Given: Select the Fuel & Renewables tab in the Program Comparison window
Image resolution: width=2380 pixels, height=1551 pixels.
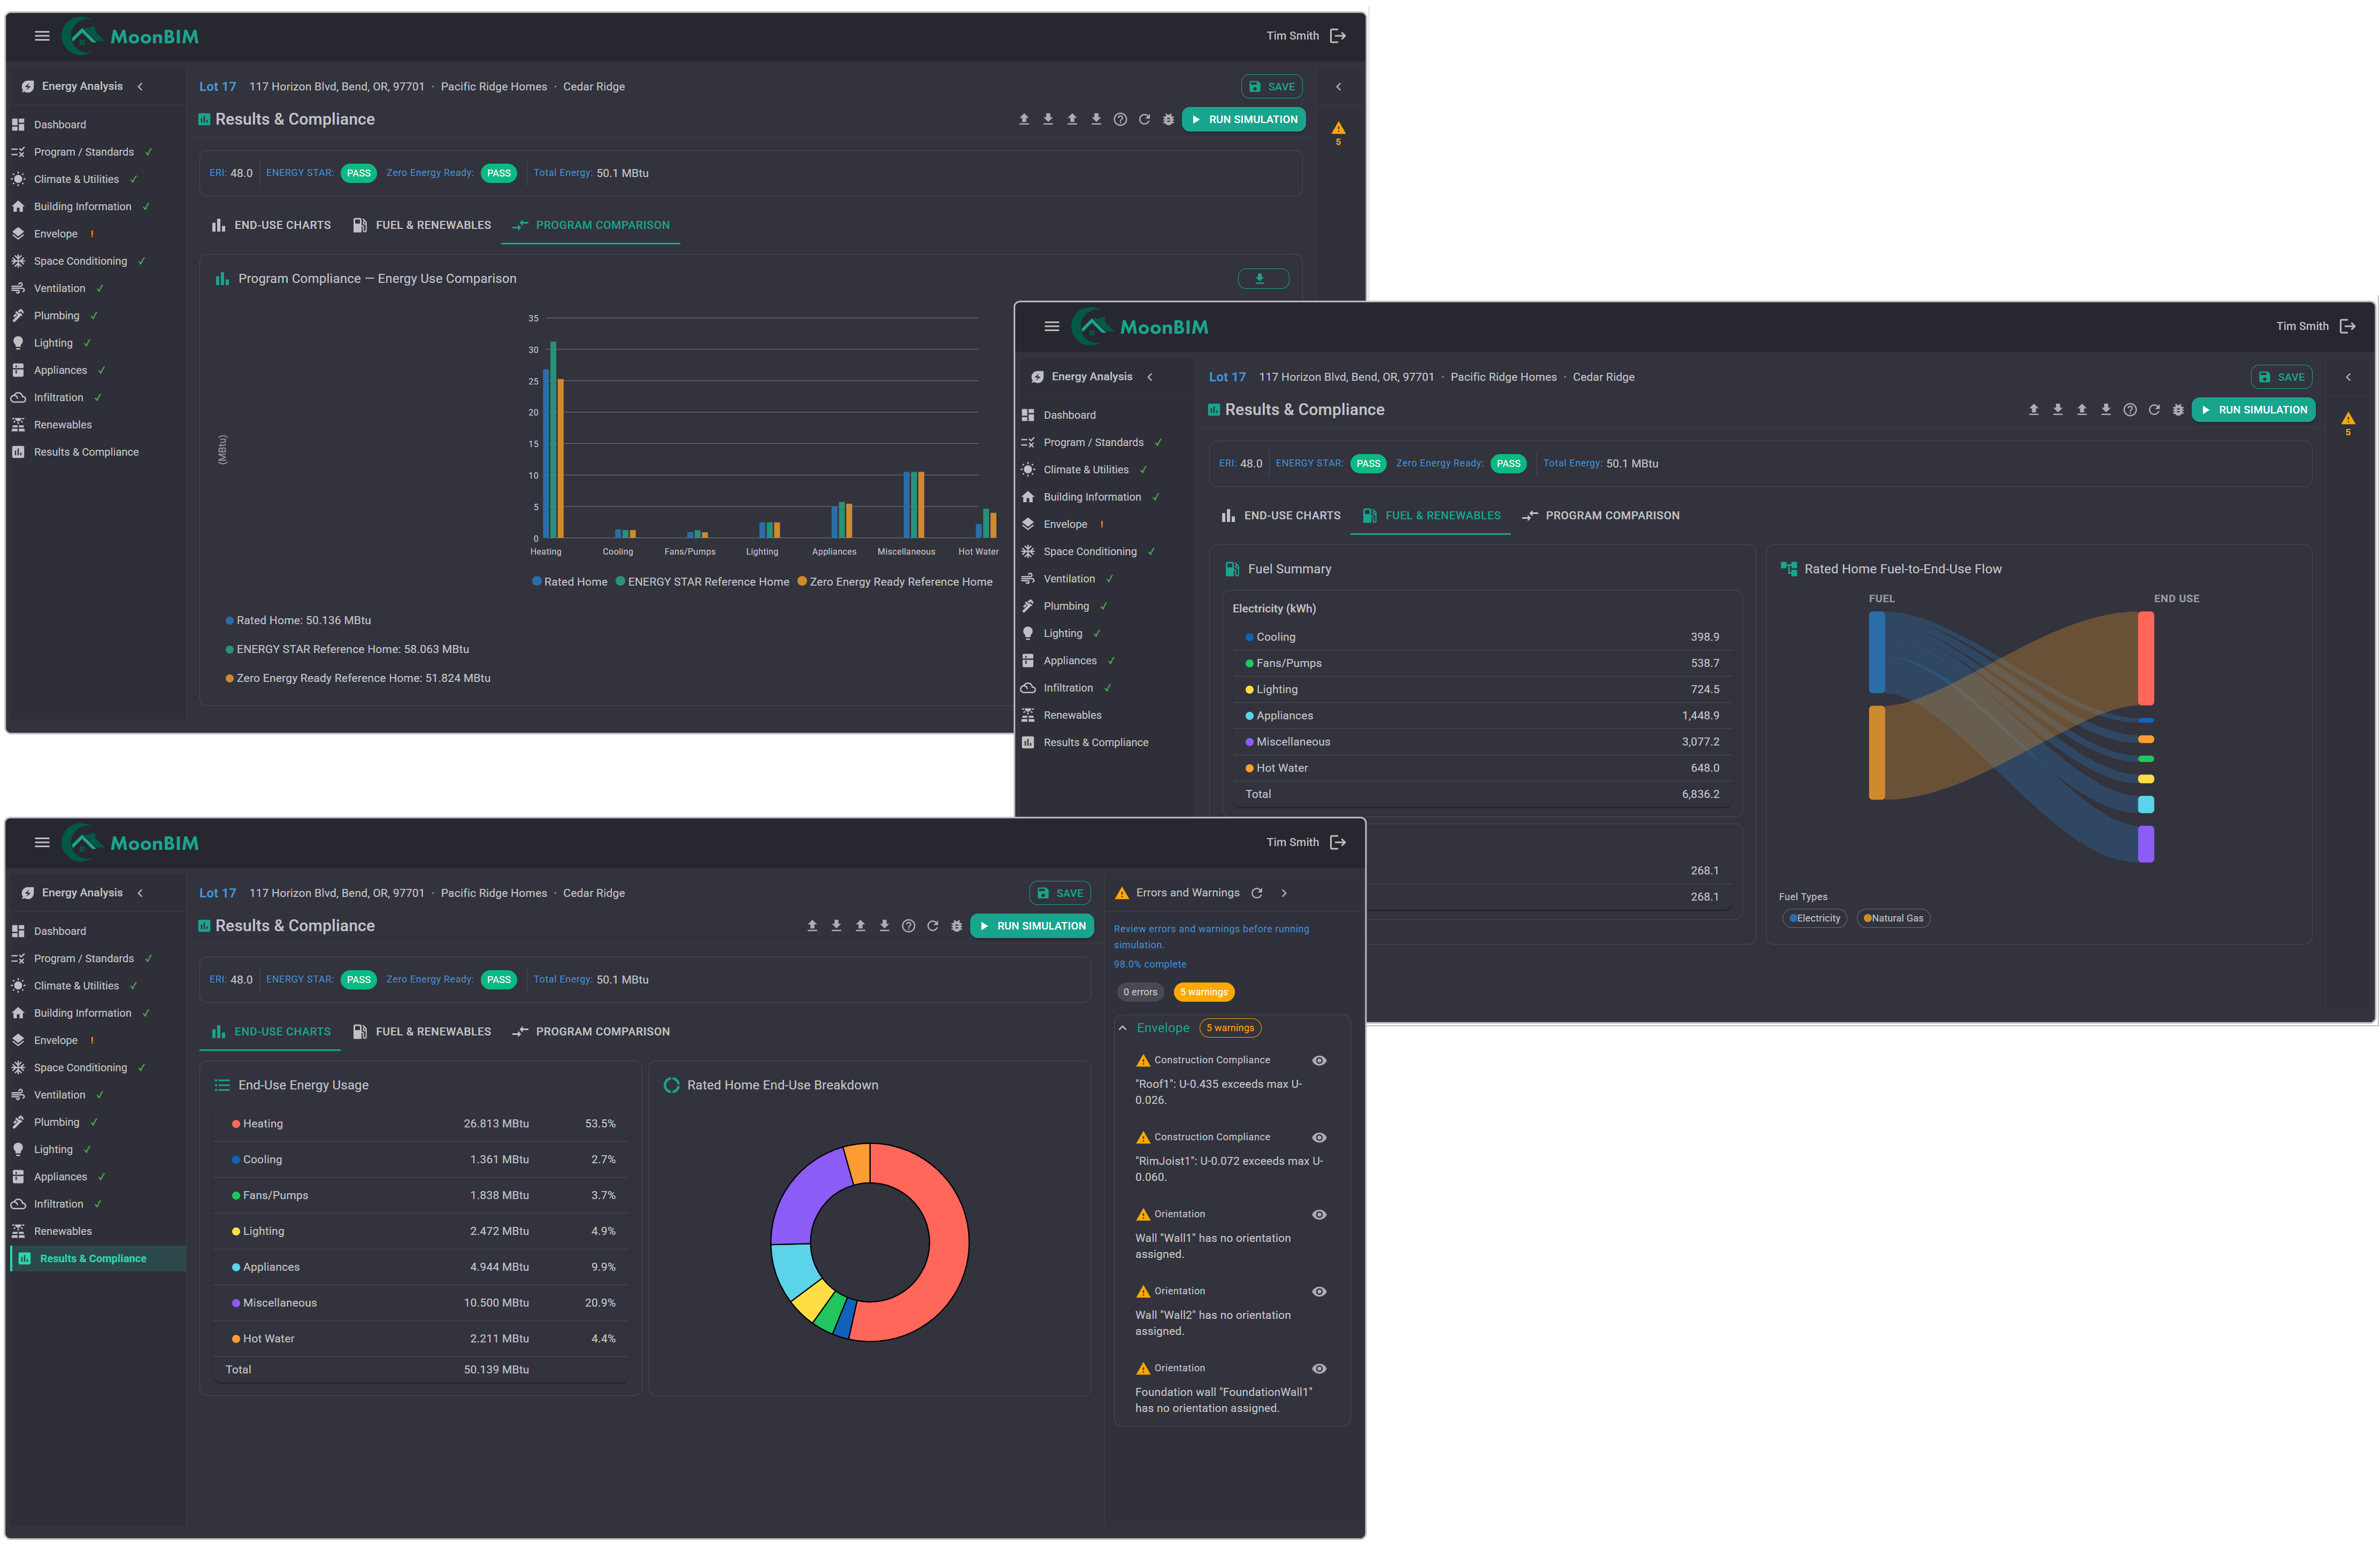Looking at the screenshot, I should pyautogui.click(x=422, y=225).
